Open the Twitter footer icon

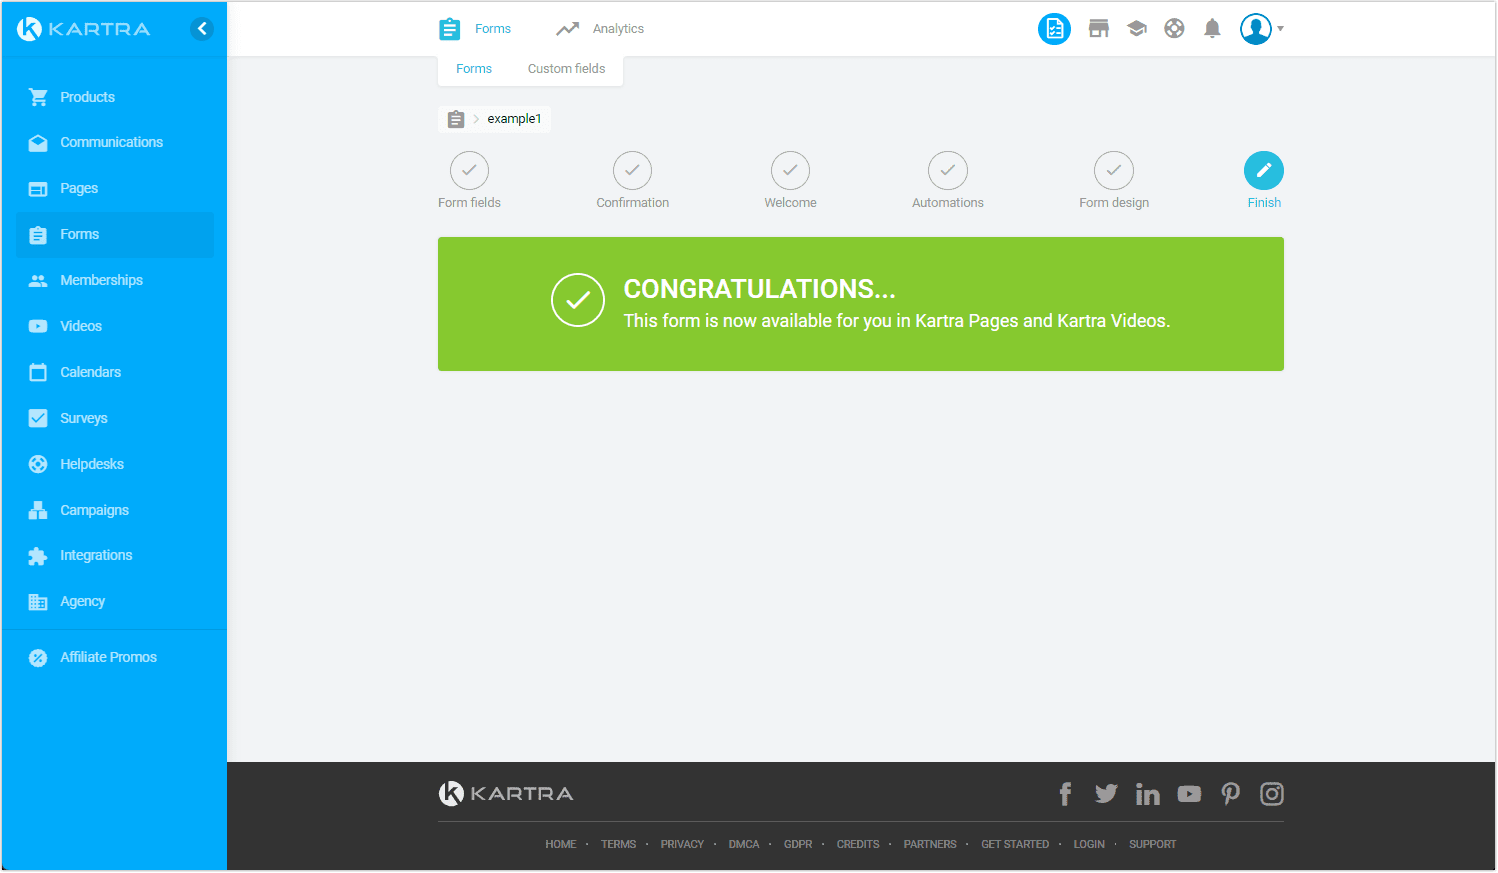point(1106,794)
